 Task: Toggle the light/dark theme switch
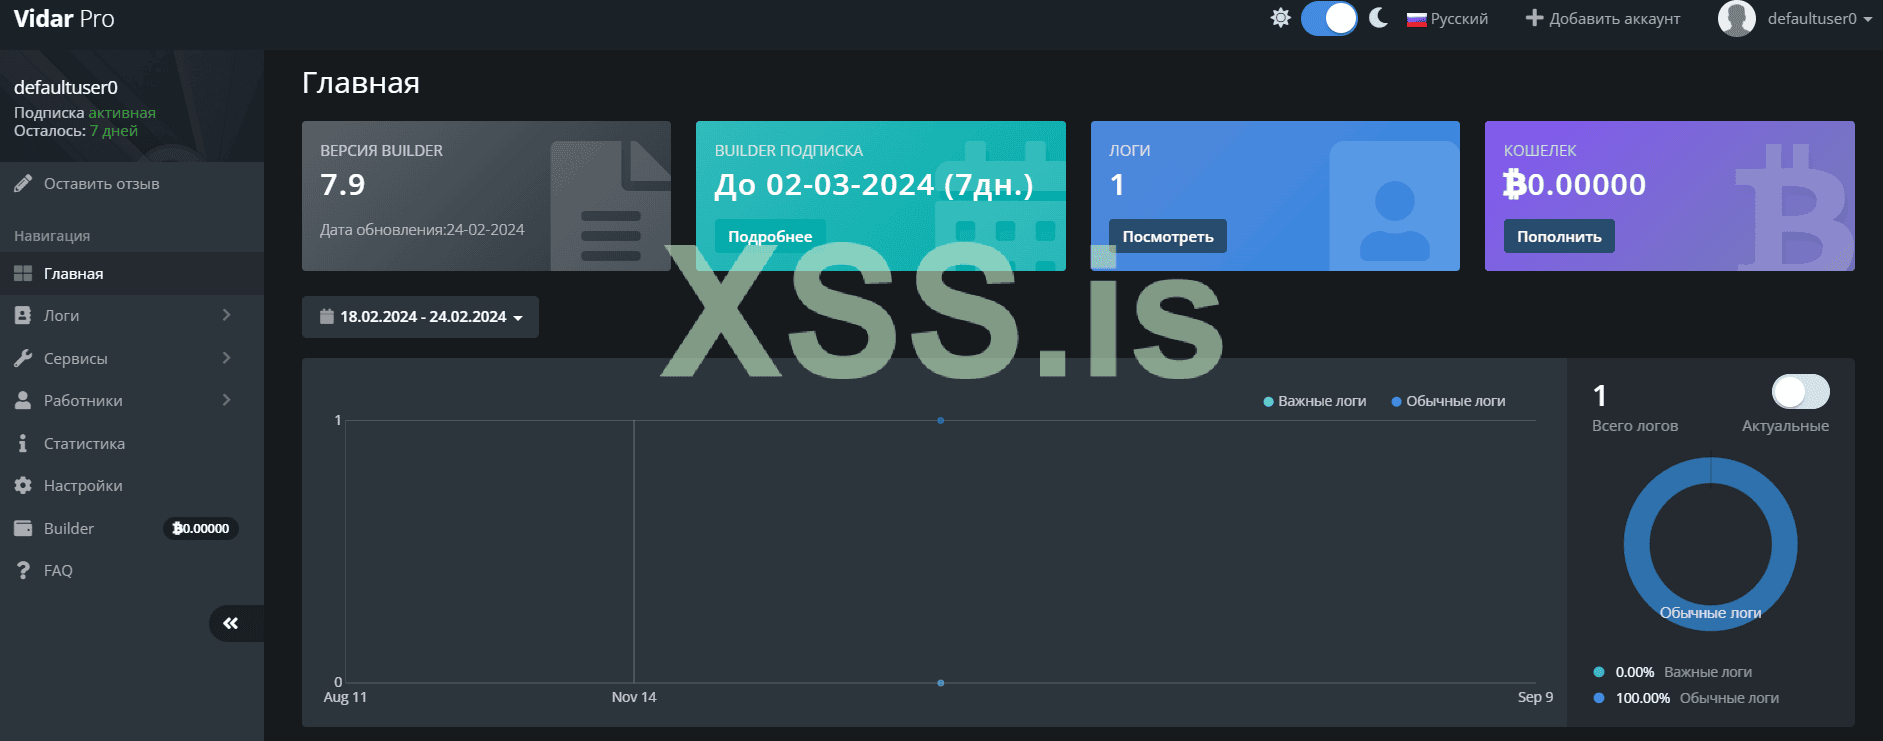1329,18
